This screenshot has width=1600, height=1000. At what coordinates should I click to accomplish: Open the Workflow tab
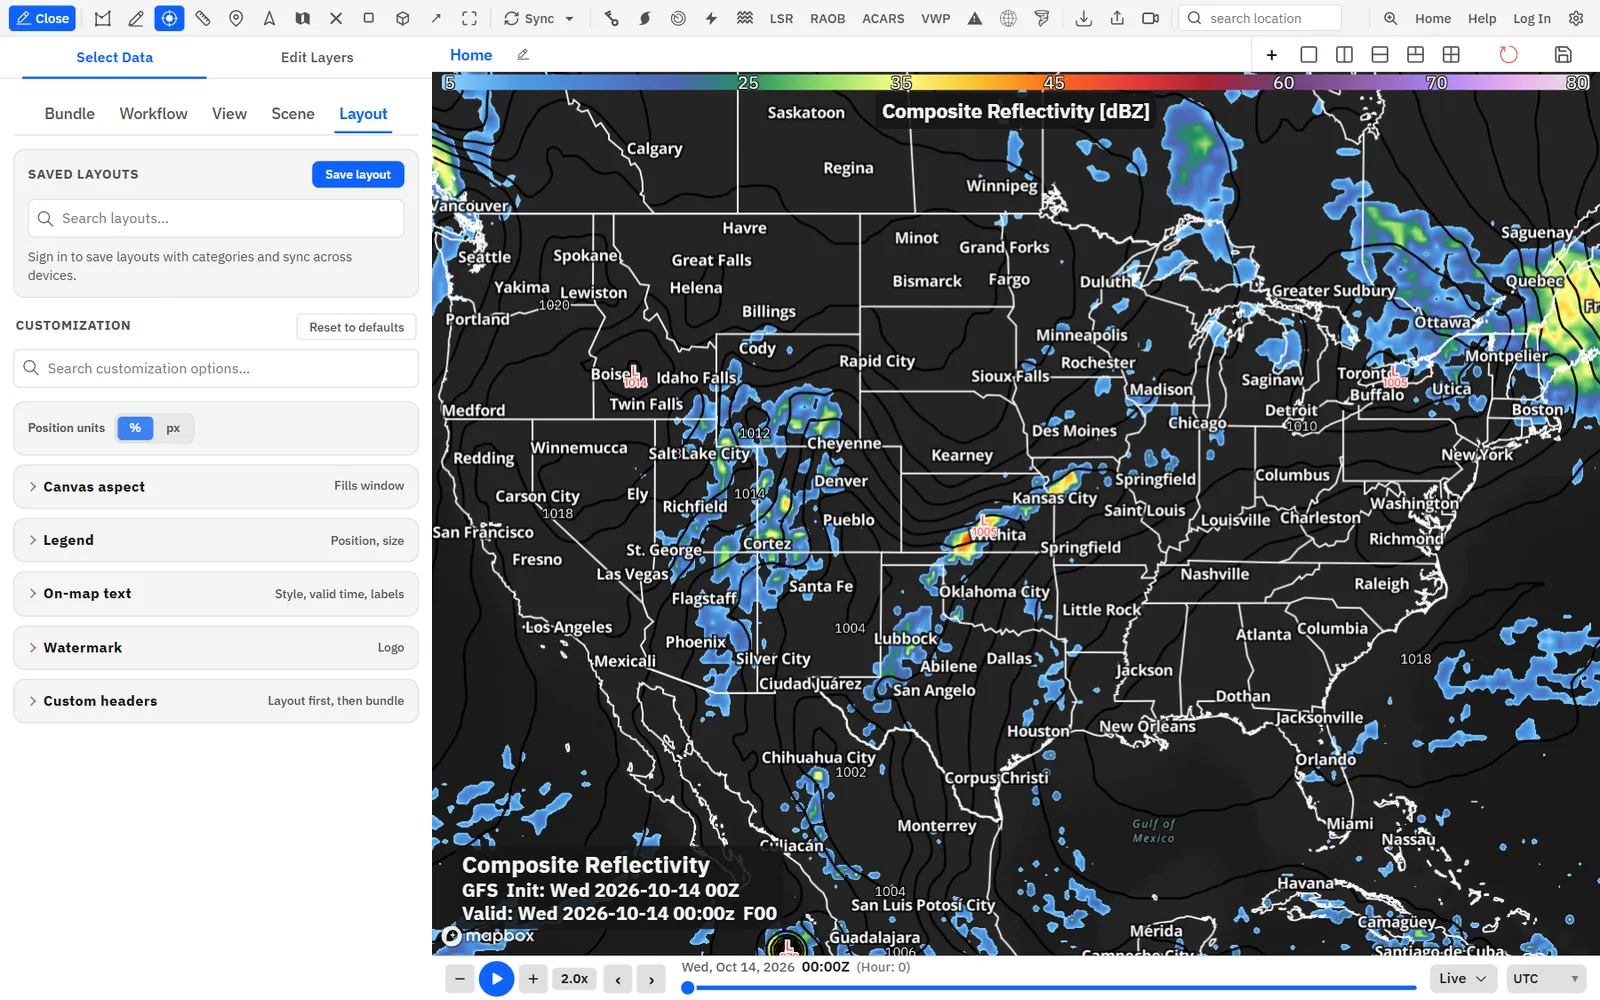[153, 114]
